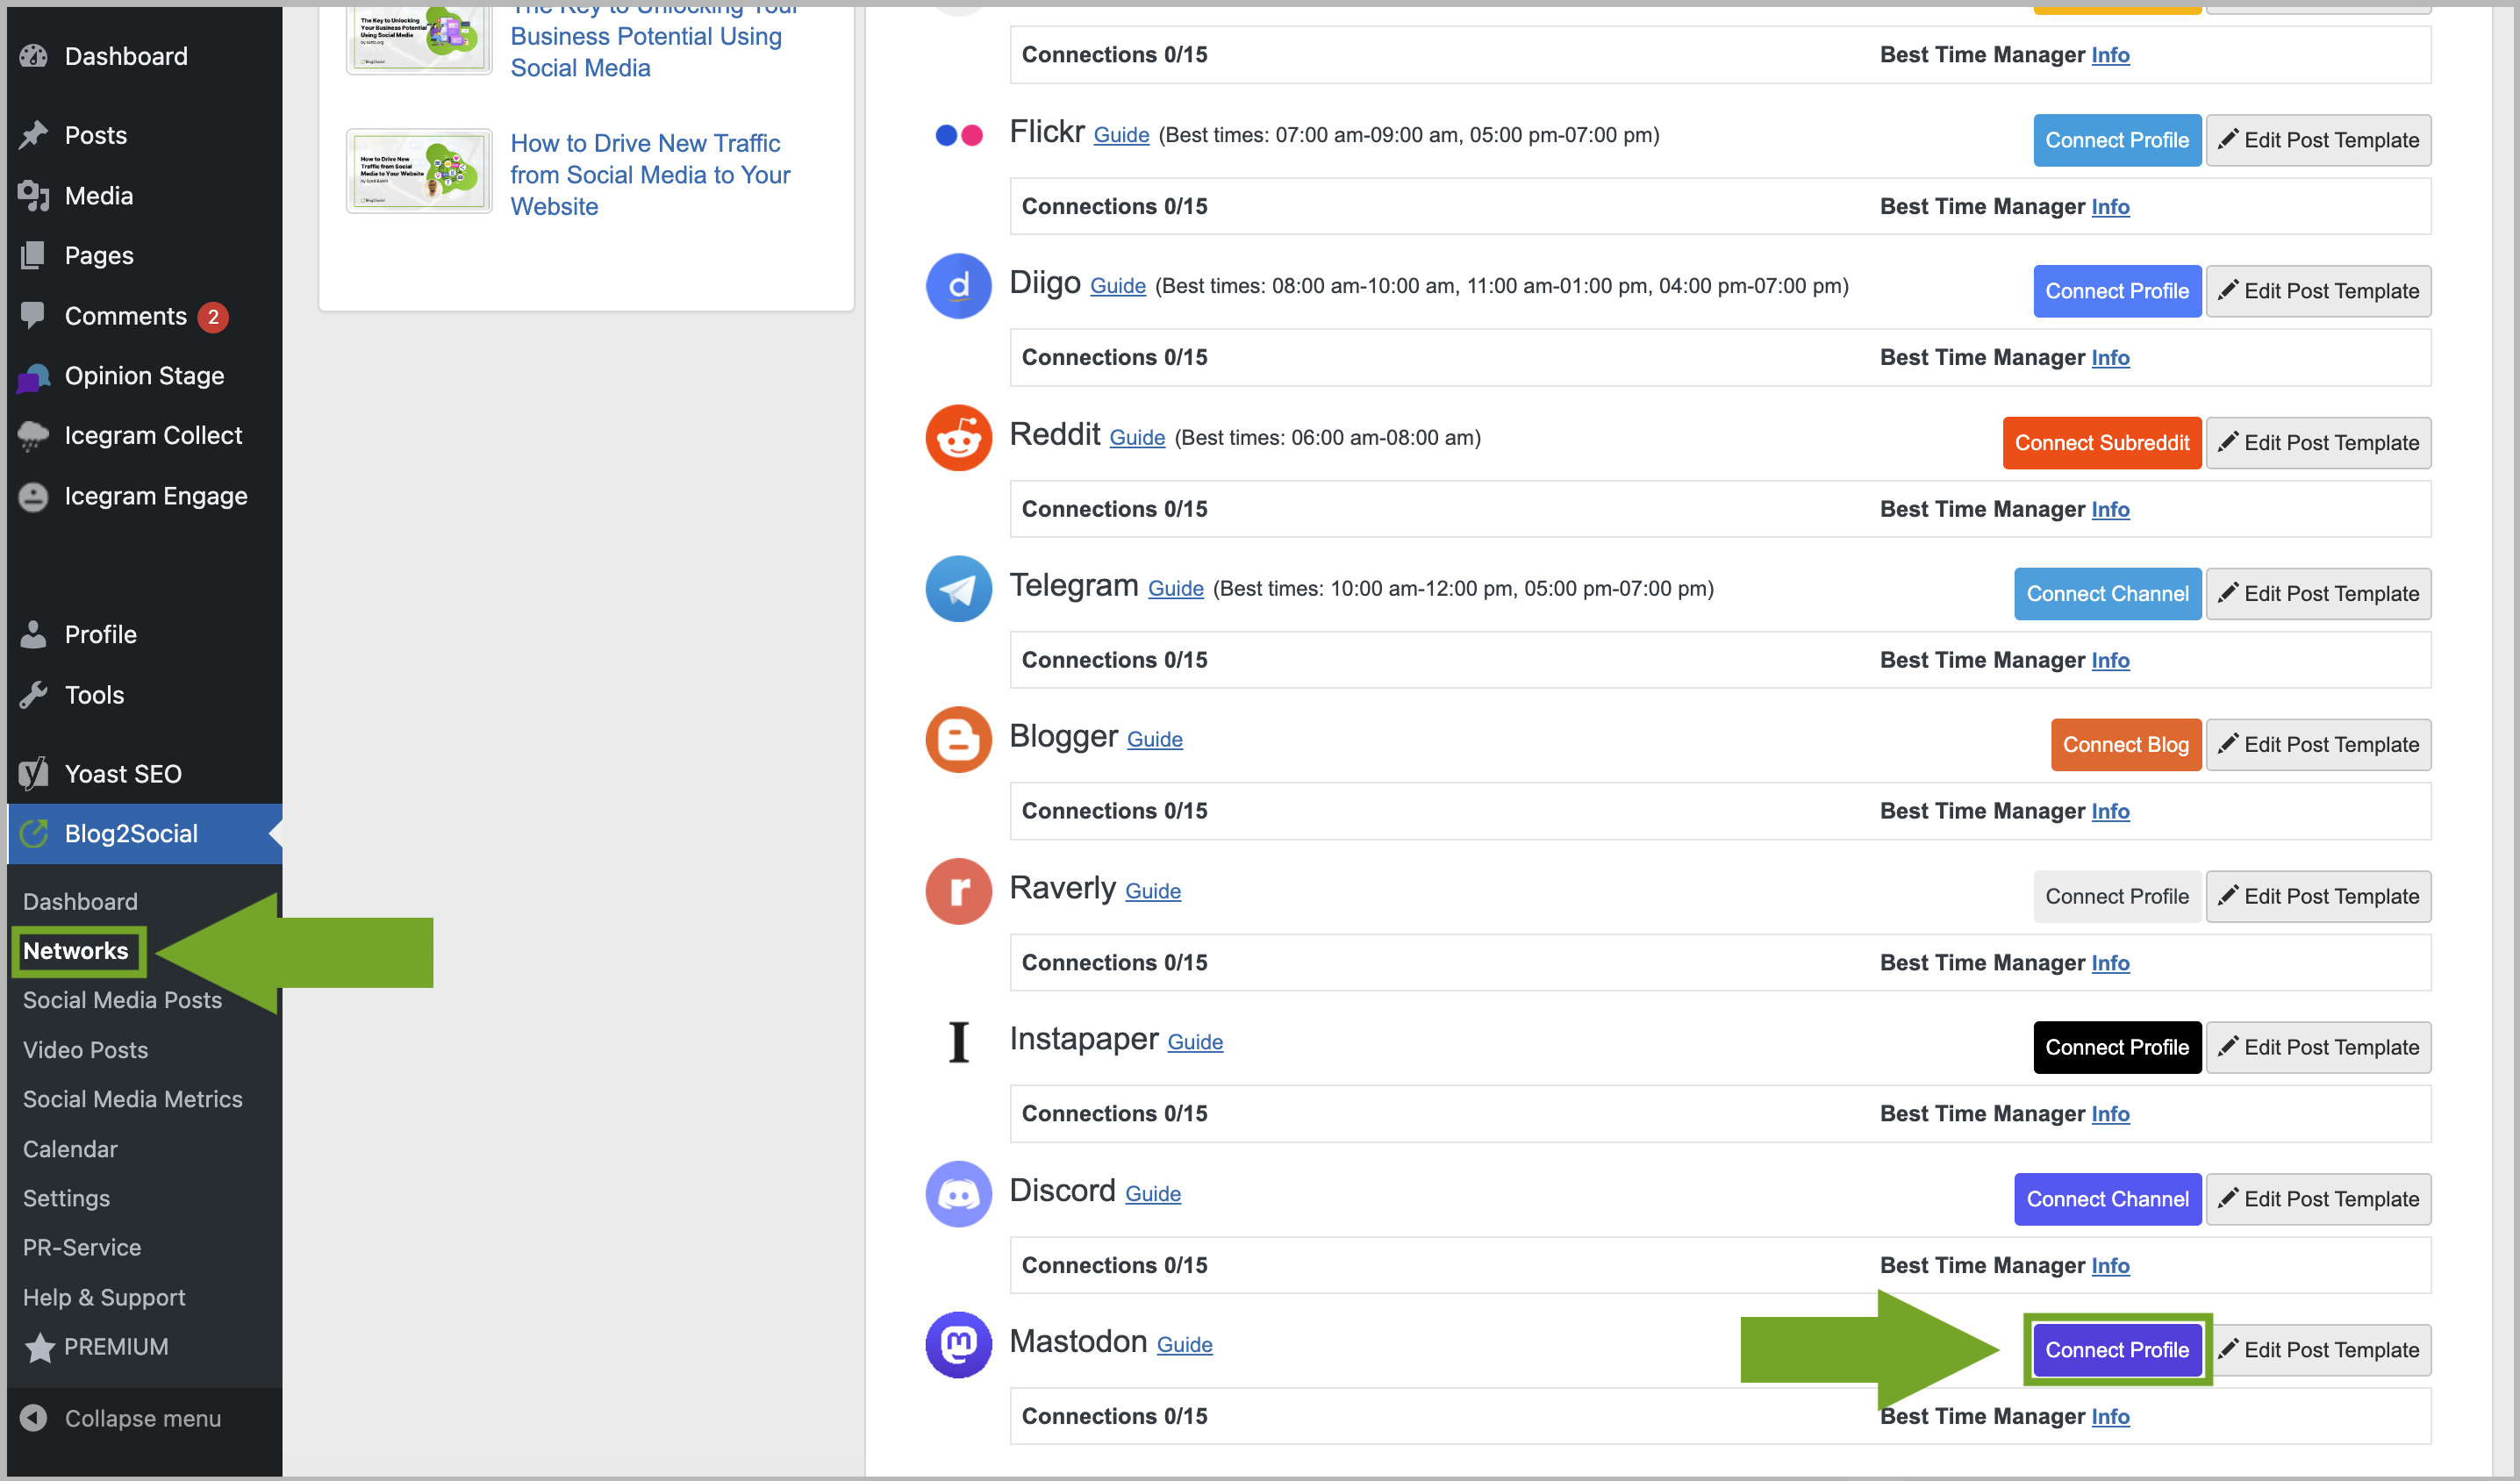Open Social Media Metrics submenu item
Image resolution: width=2520 pixels, height=1481 pixels.
(x=132, y=1099)
